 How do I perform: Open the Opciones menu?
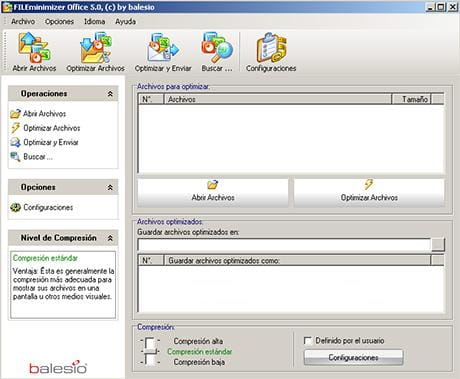pos(59,21)
